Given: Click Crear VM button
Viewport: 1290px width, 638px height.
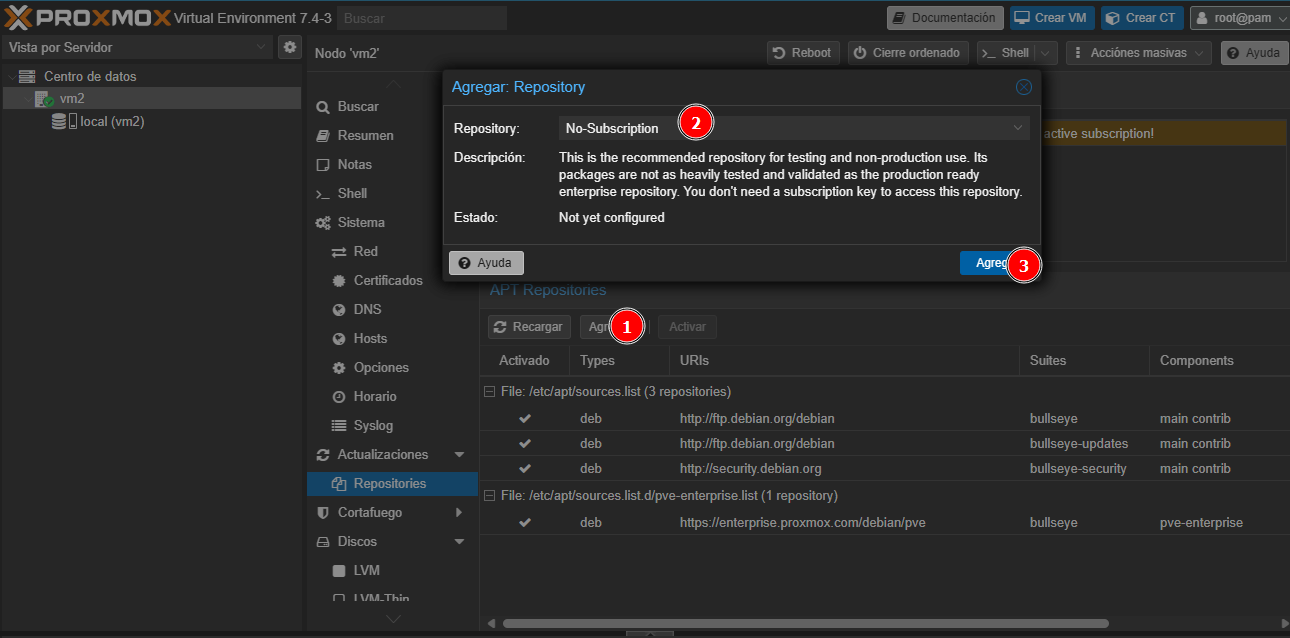Looking at the screenshot, I should [1052, 18].
